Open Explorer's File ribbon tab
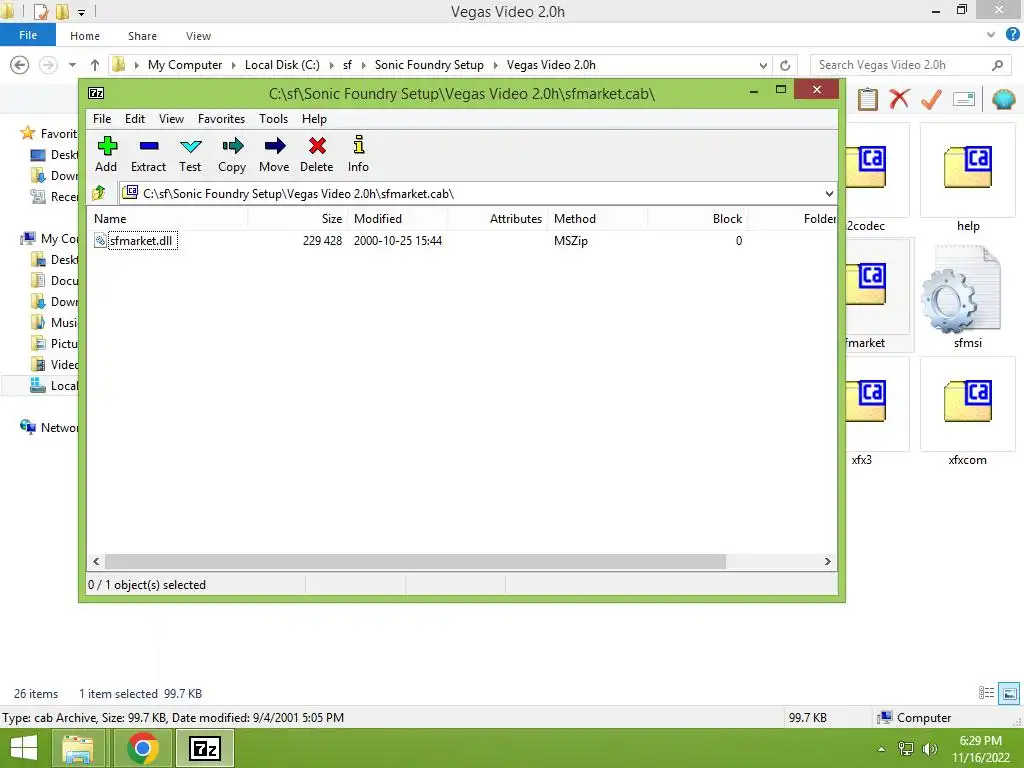1024x768 pixels. point(28,35)
